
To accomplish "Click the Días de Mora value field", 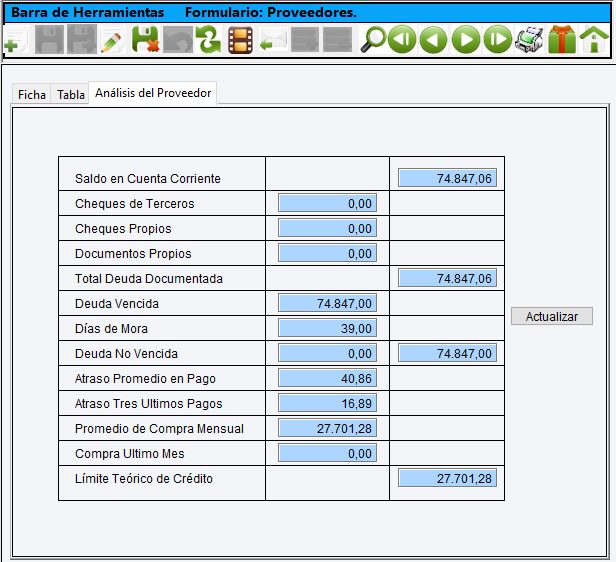I will (x=327, y=328).
